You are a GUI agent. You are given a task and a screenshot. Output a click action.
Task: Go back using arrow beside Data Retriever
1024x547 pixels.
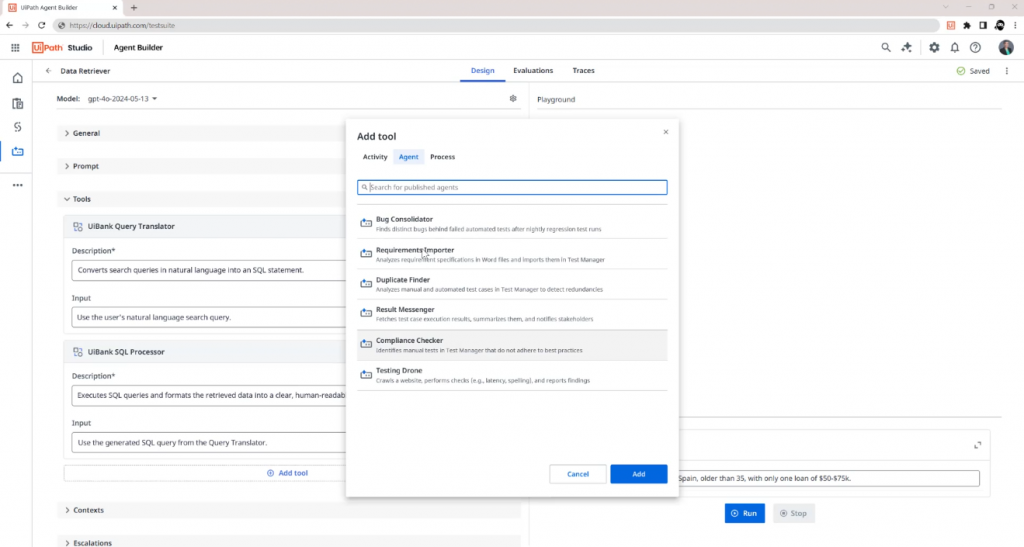click(48, 71)
